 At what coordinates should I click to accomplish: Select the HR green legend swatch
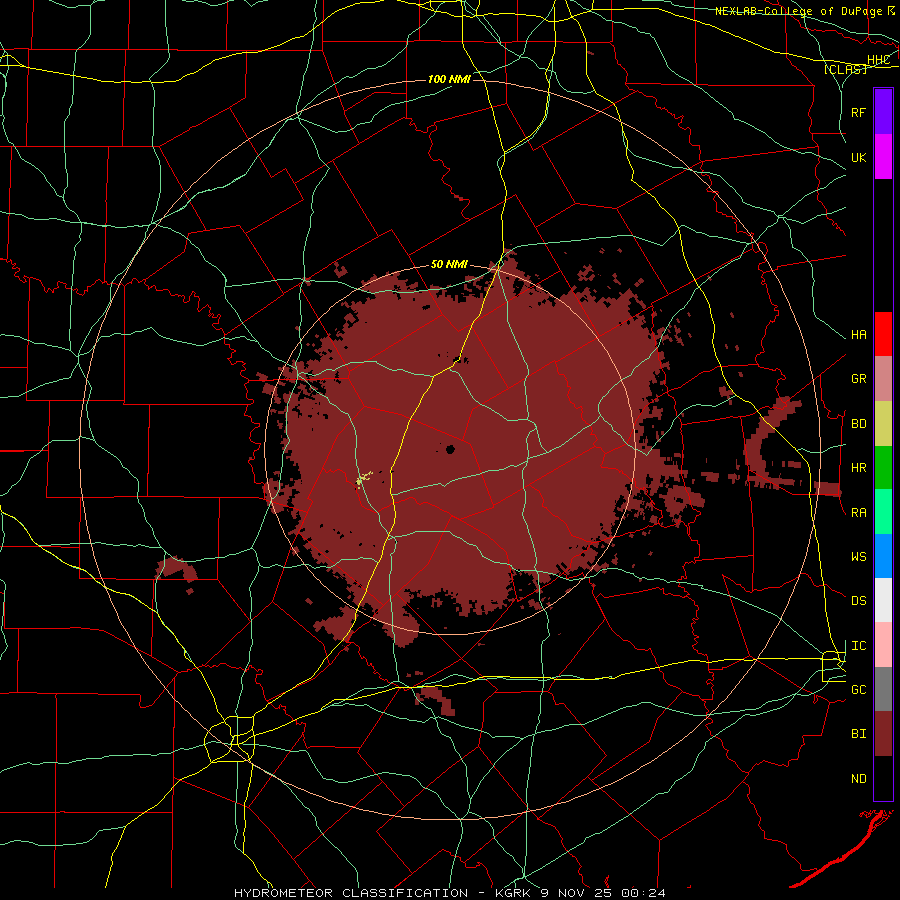click(x=883, y=467)
